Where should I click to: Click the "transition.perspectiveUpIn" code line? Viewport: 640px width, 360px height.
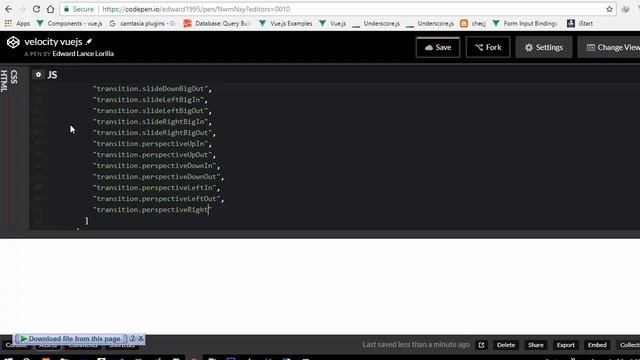(x=152, y=144)
